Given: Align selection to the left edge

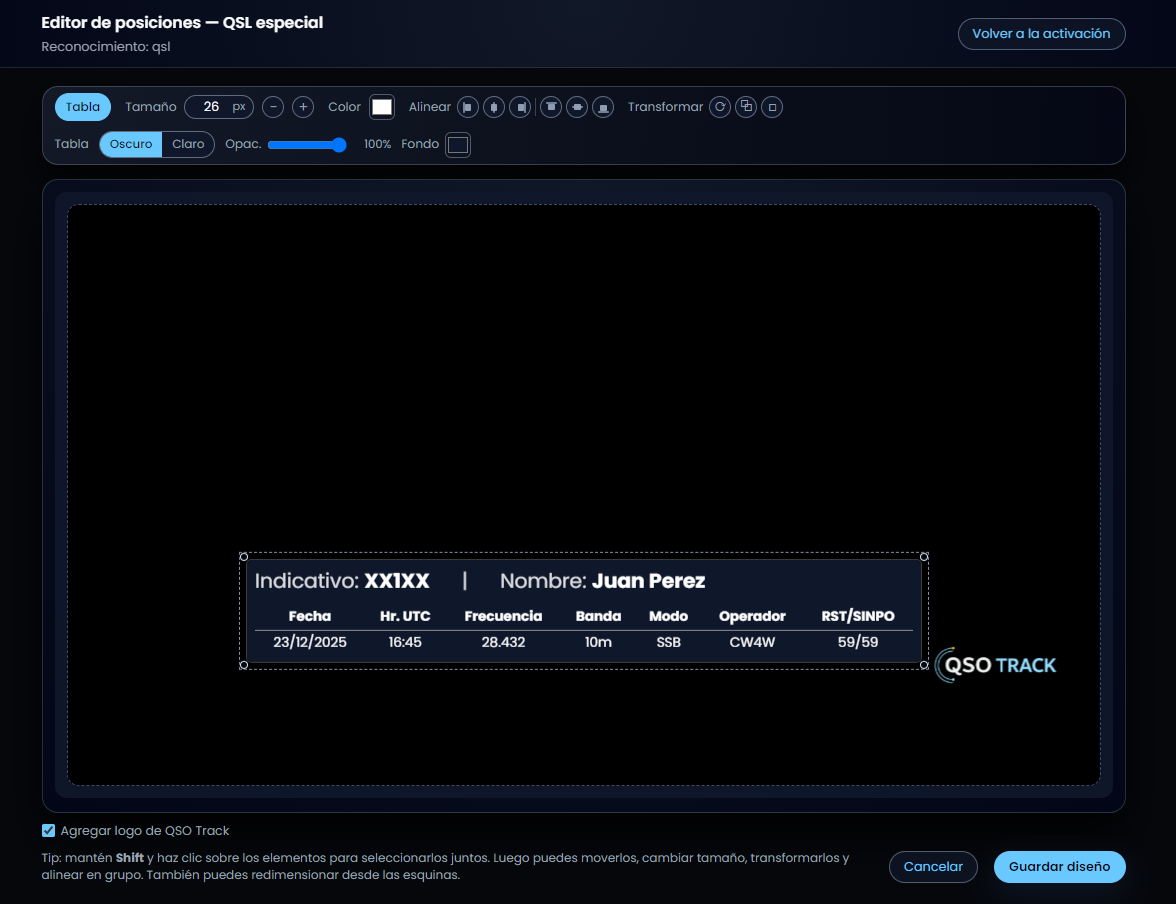Looking at the screenshot, I should [468, 107].
